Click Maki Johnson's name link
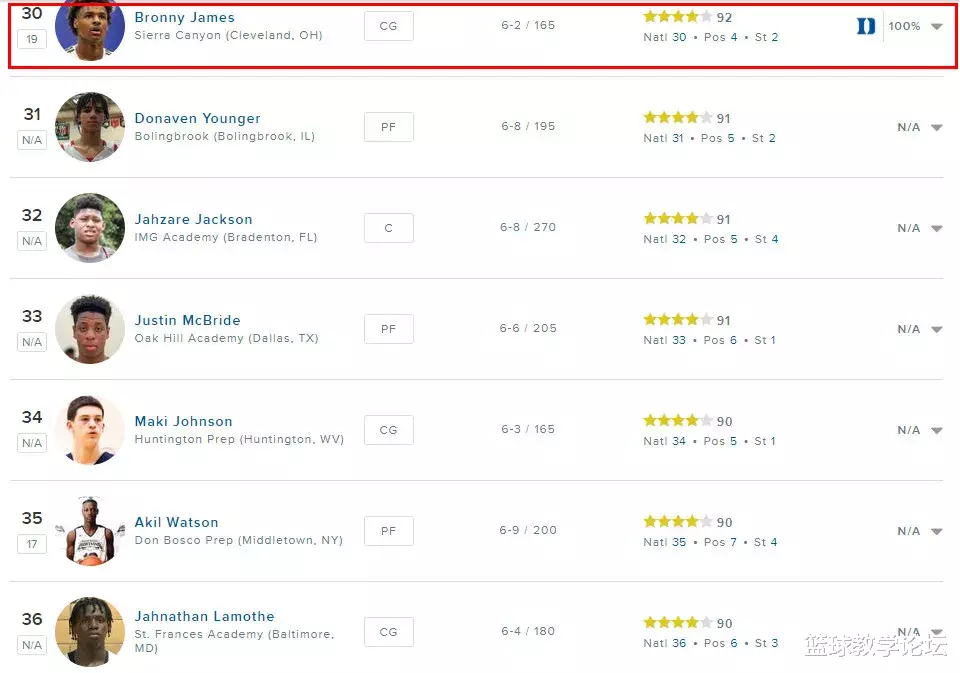Image resolution: width=960 pixels, height=673 pixels. click(183, 421)
